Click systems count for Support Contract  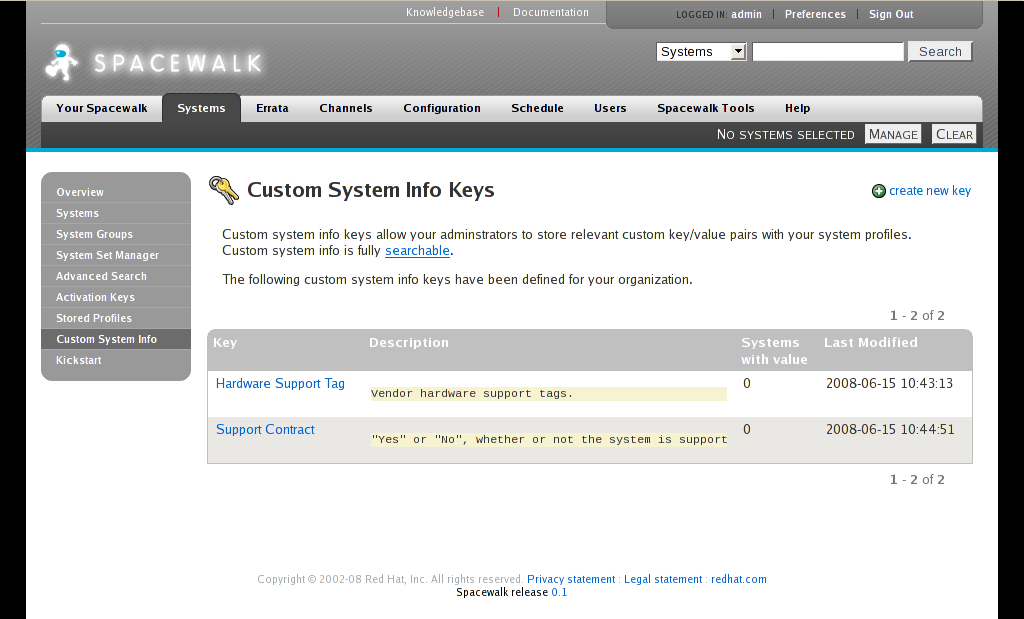747,430
